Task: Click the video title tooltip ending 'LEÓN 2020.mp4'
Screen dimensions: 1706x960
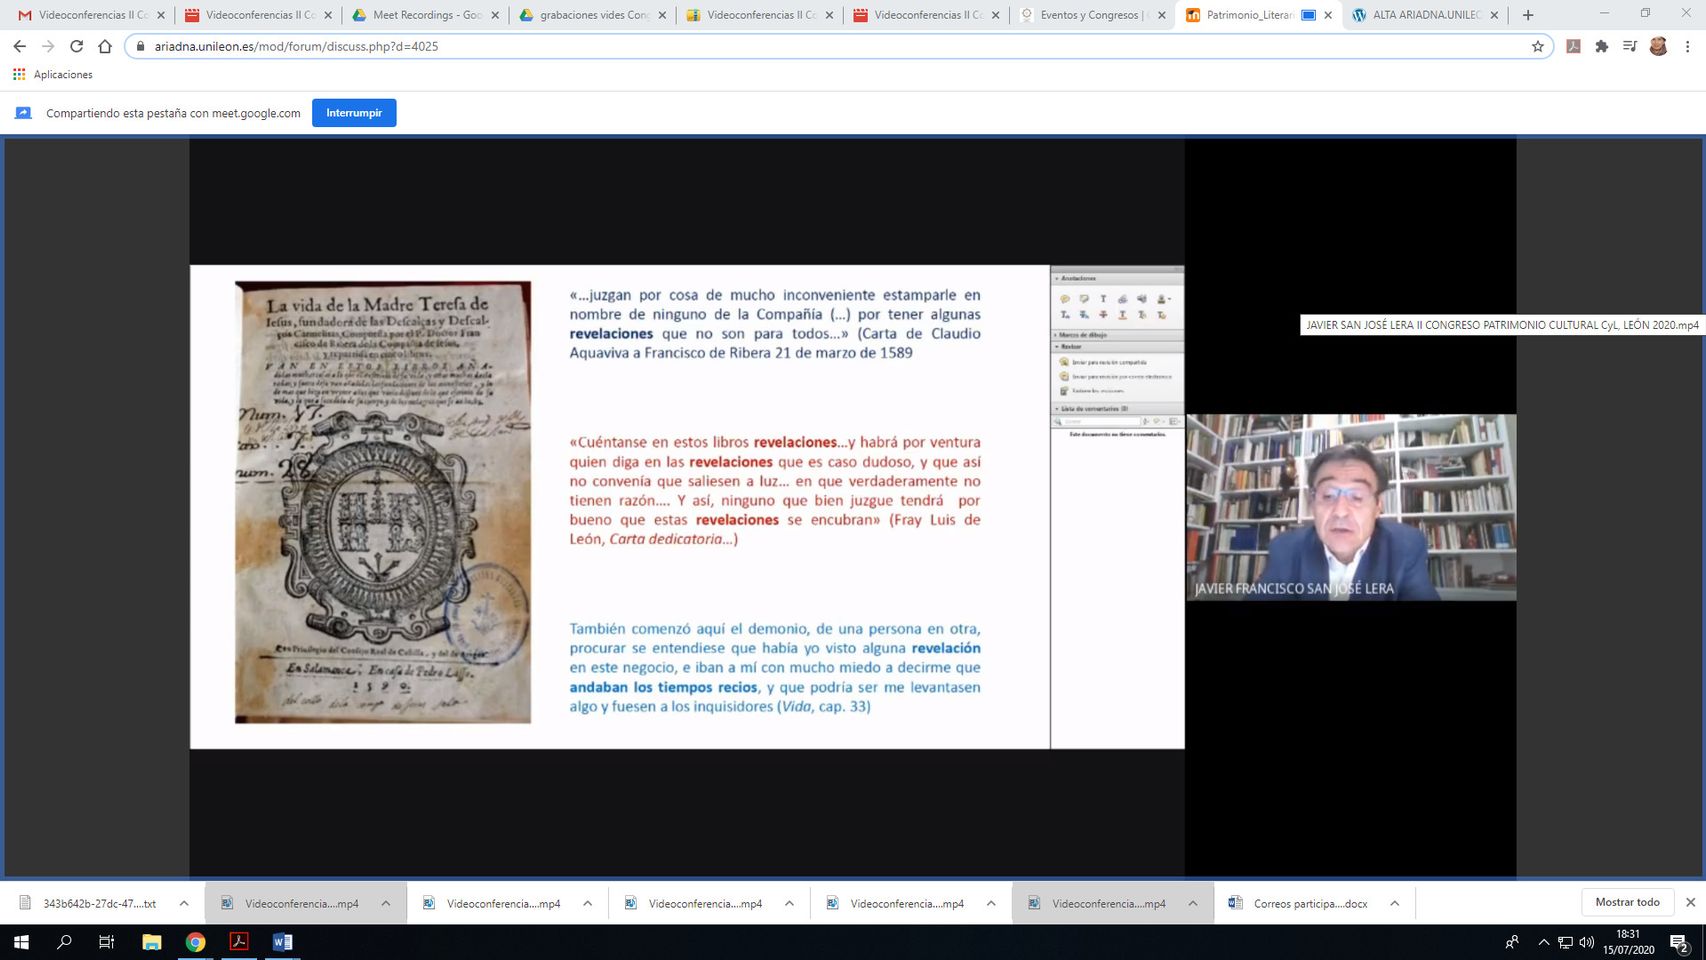Action: click(x=1502, y=325)
